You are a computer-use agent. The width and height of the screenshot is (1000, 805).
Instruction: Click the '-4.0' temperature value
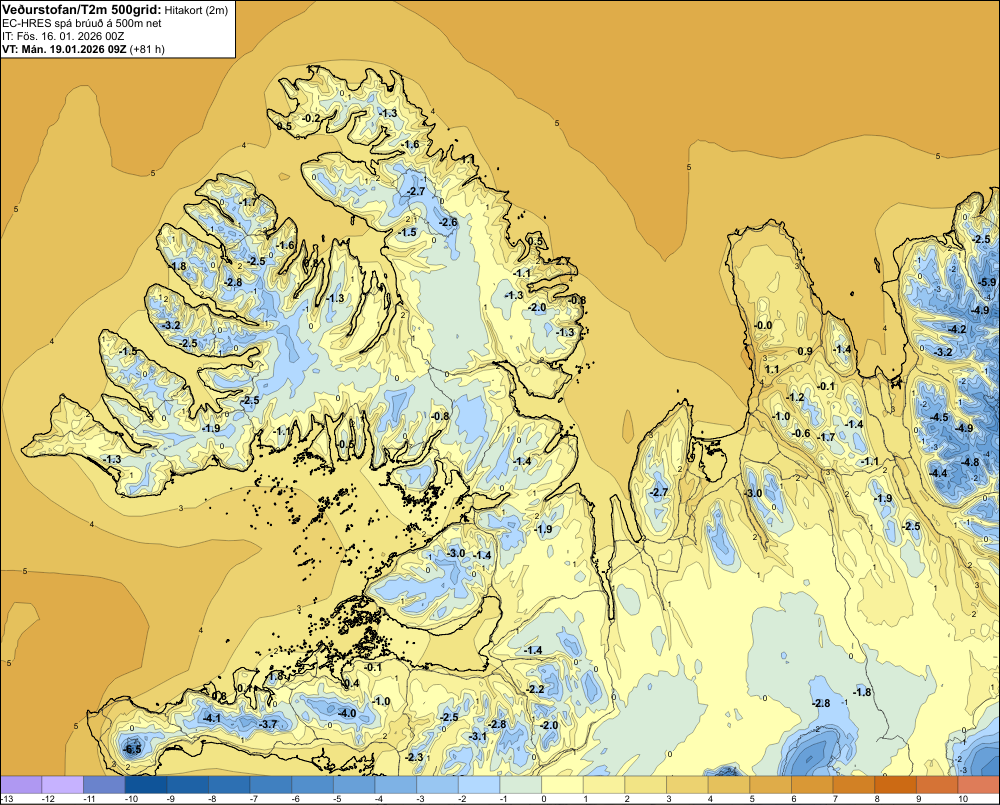[347, 713]
